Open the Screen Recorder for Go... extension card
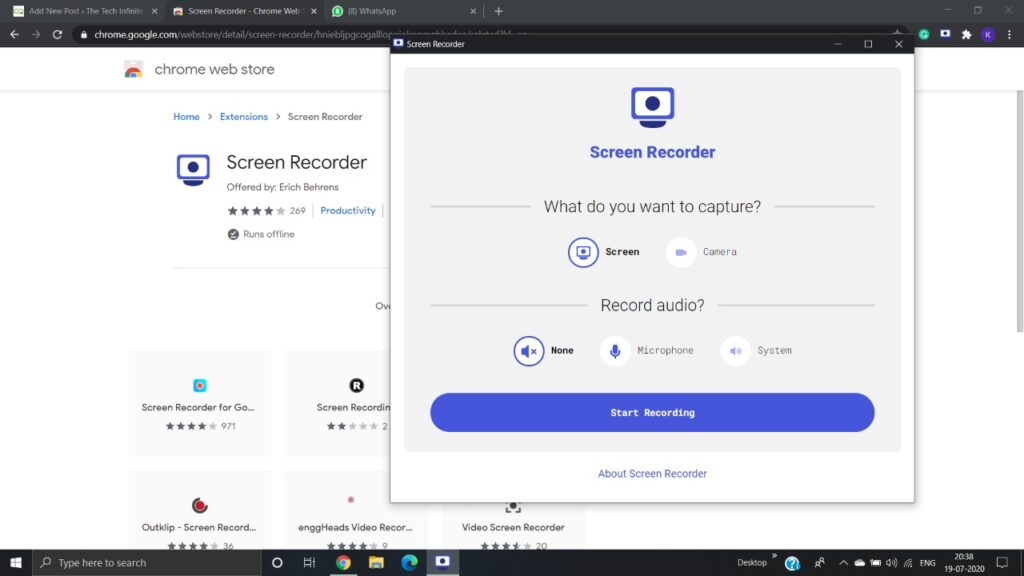1024x576 pixels. (199, 404)
